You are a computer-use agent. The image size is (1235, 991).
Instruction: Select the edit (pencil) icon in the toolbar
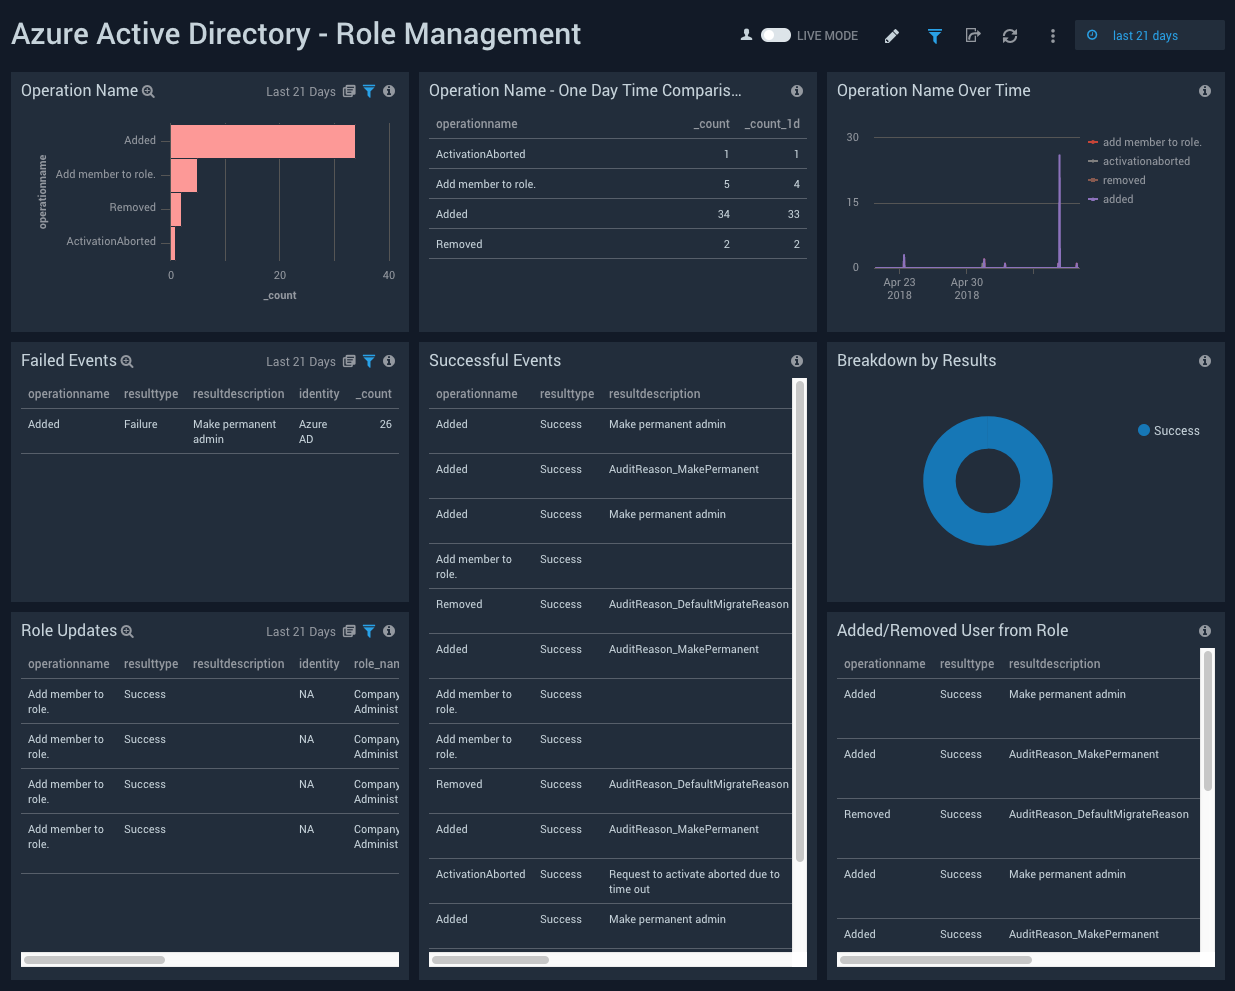891,35
